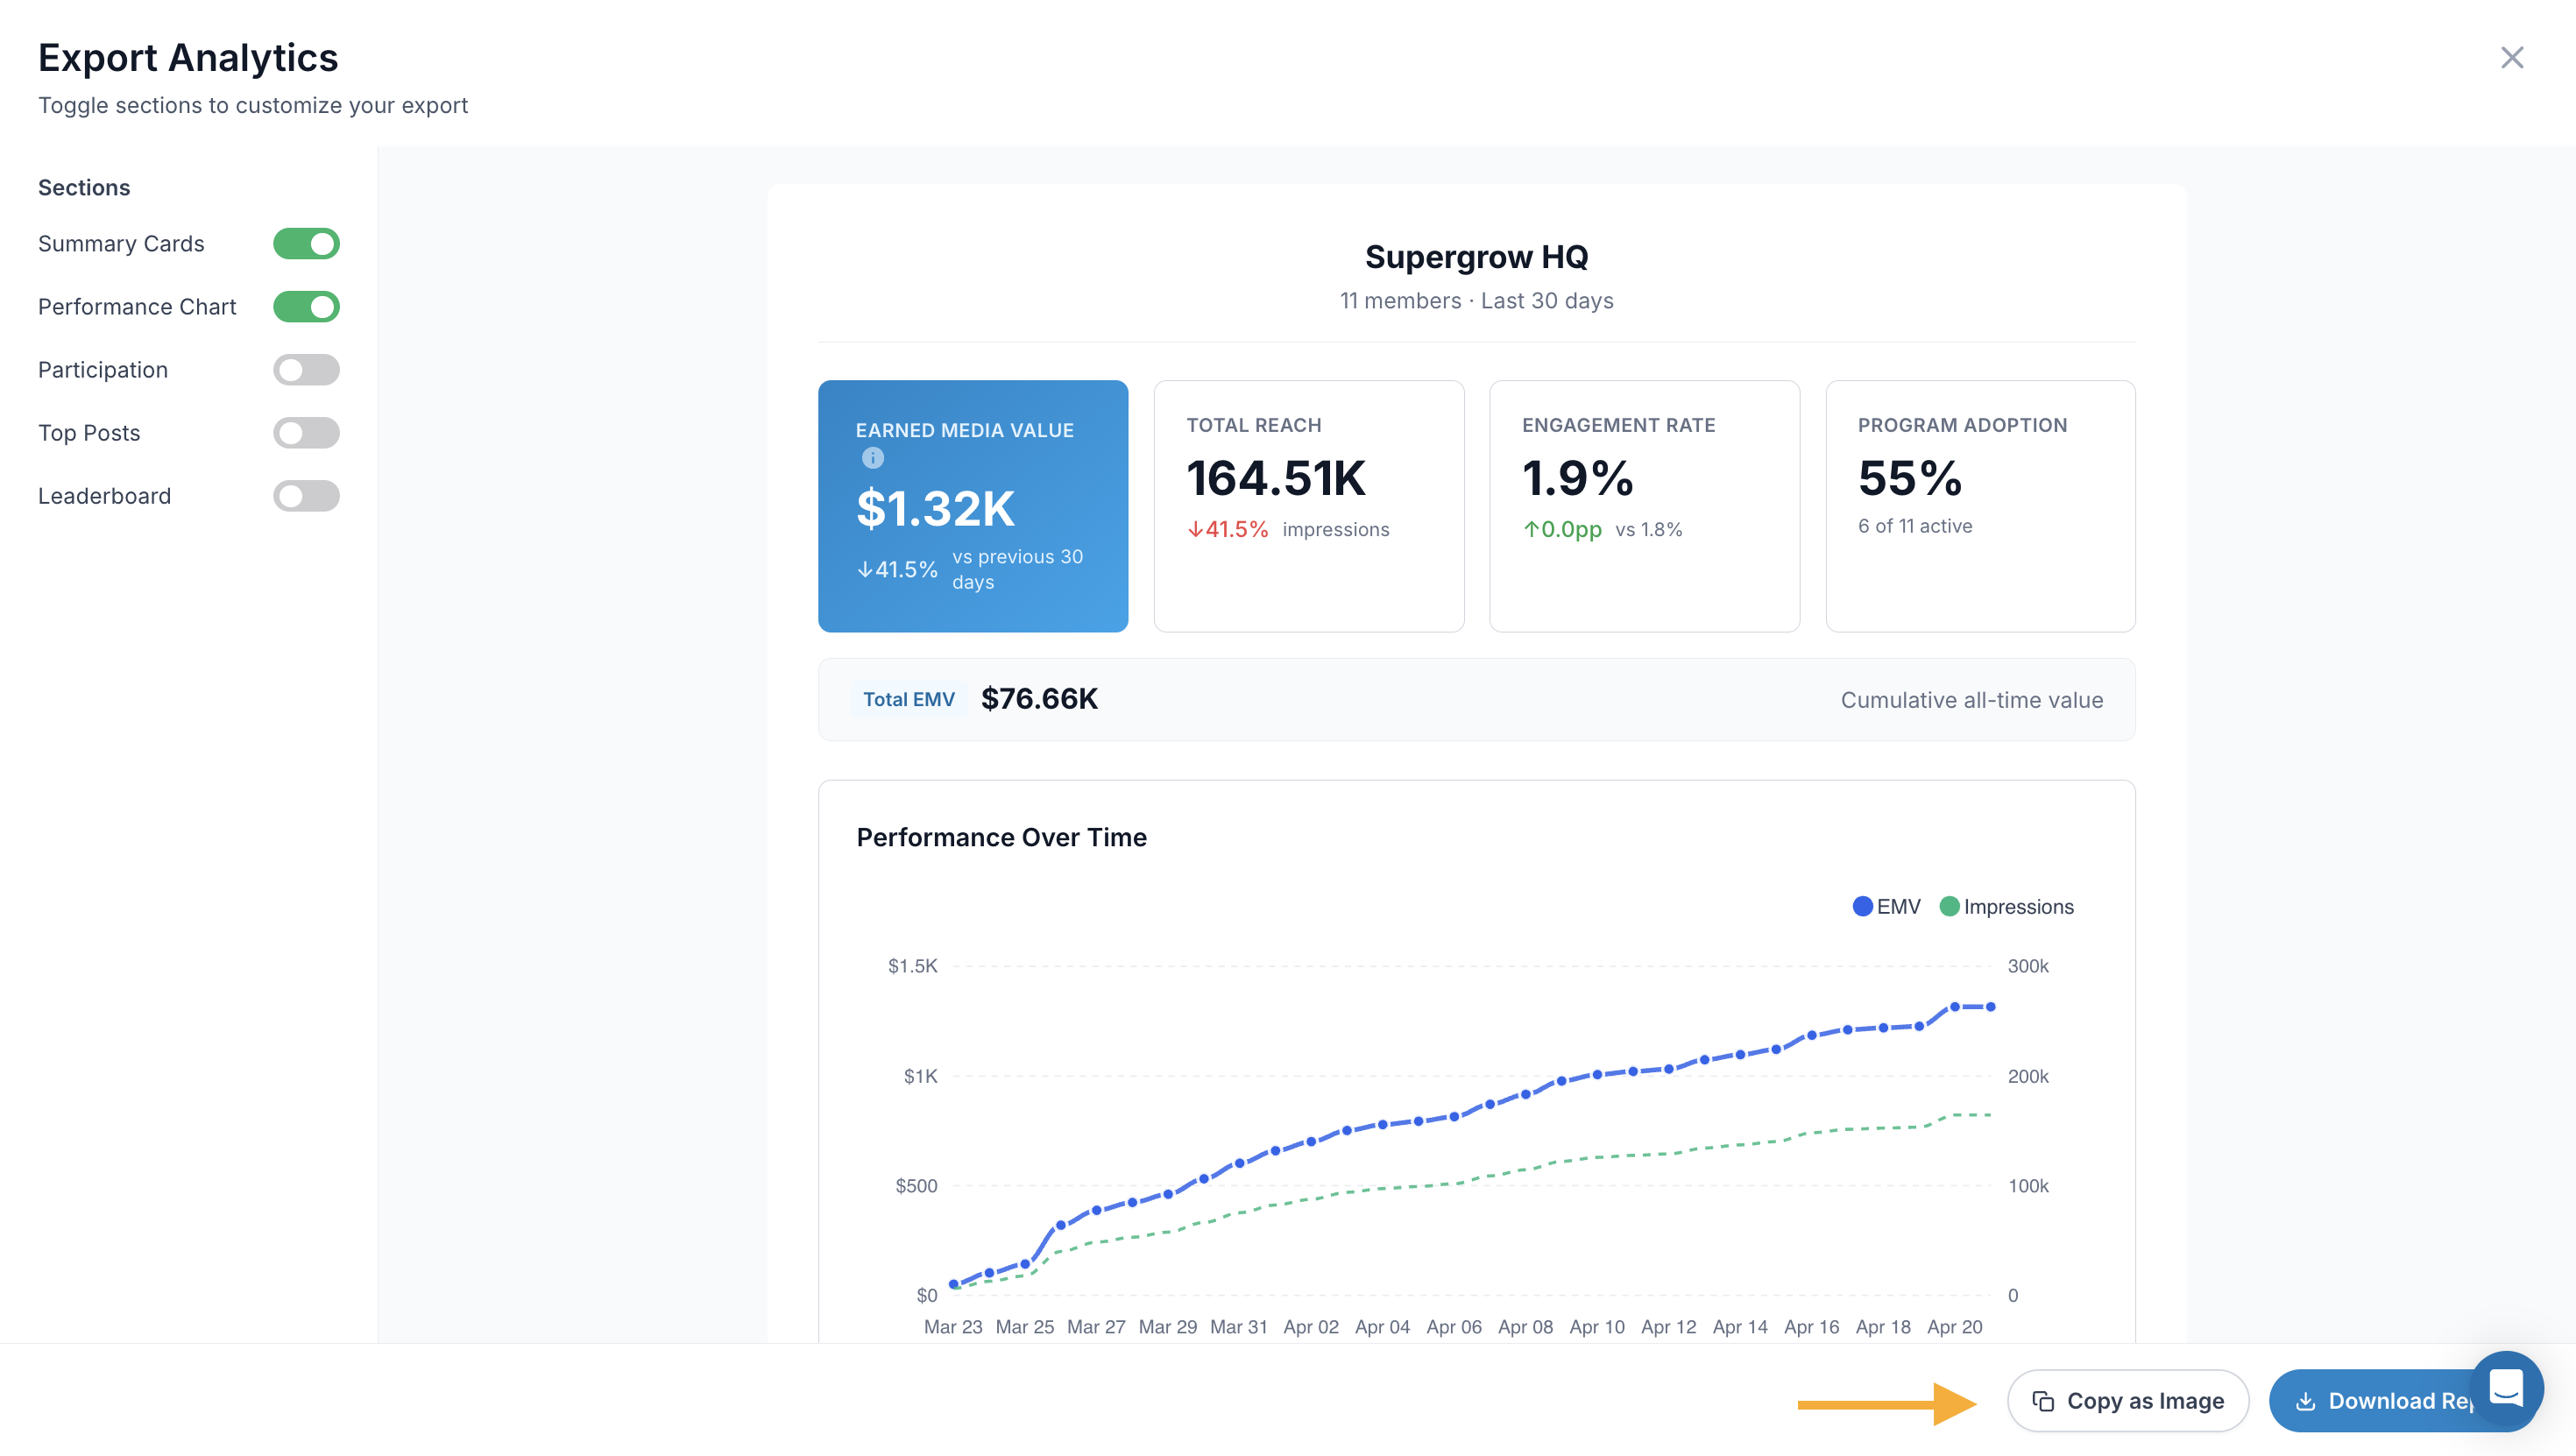Screen dimensions: 2576x1456
Task: Close the Export Analytics dialog
Action: point(2512,57)
